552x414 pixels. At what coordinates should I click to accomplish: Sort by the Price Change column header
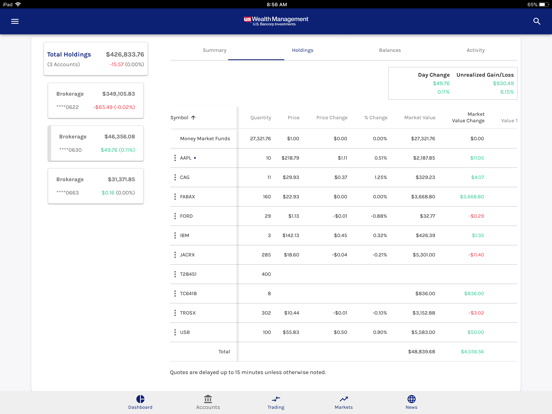332,118
